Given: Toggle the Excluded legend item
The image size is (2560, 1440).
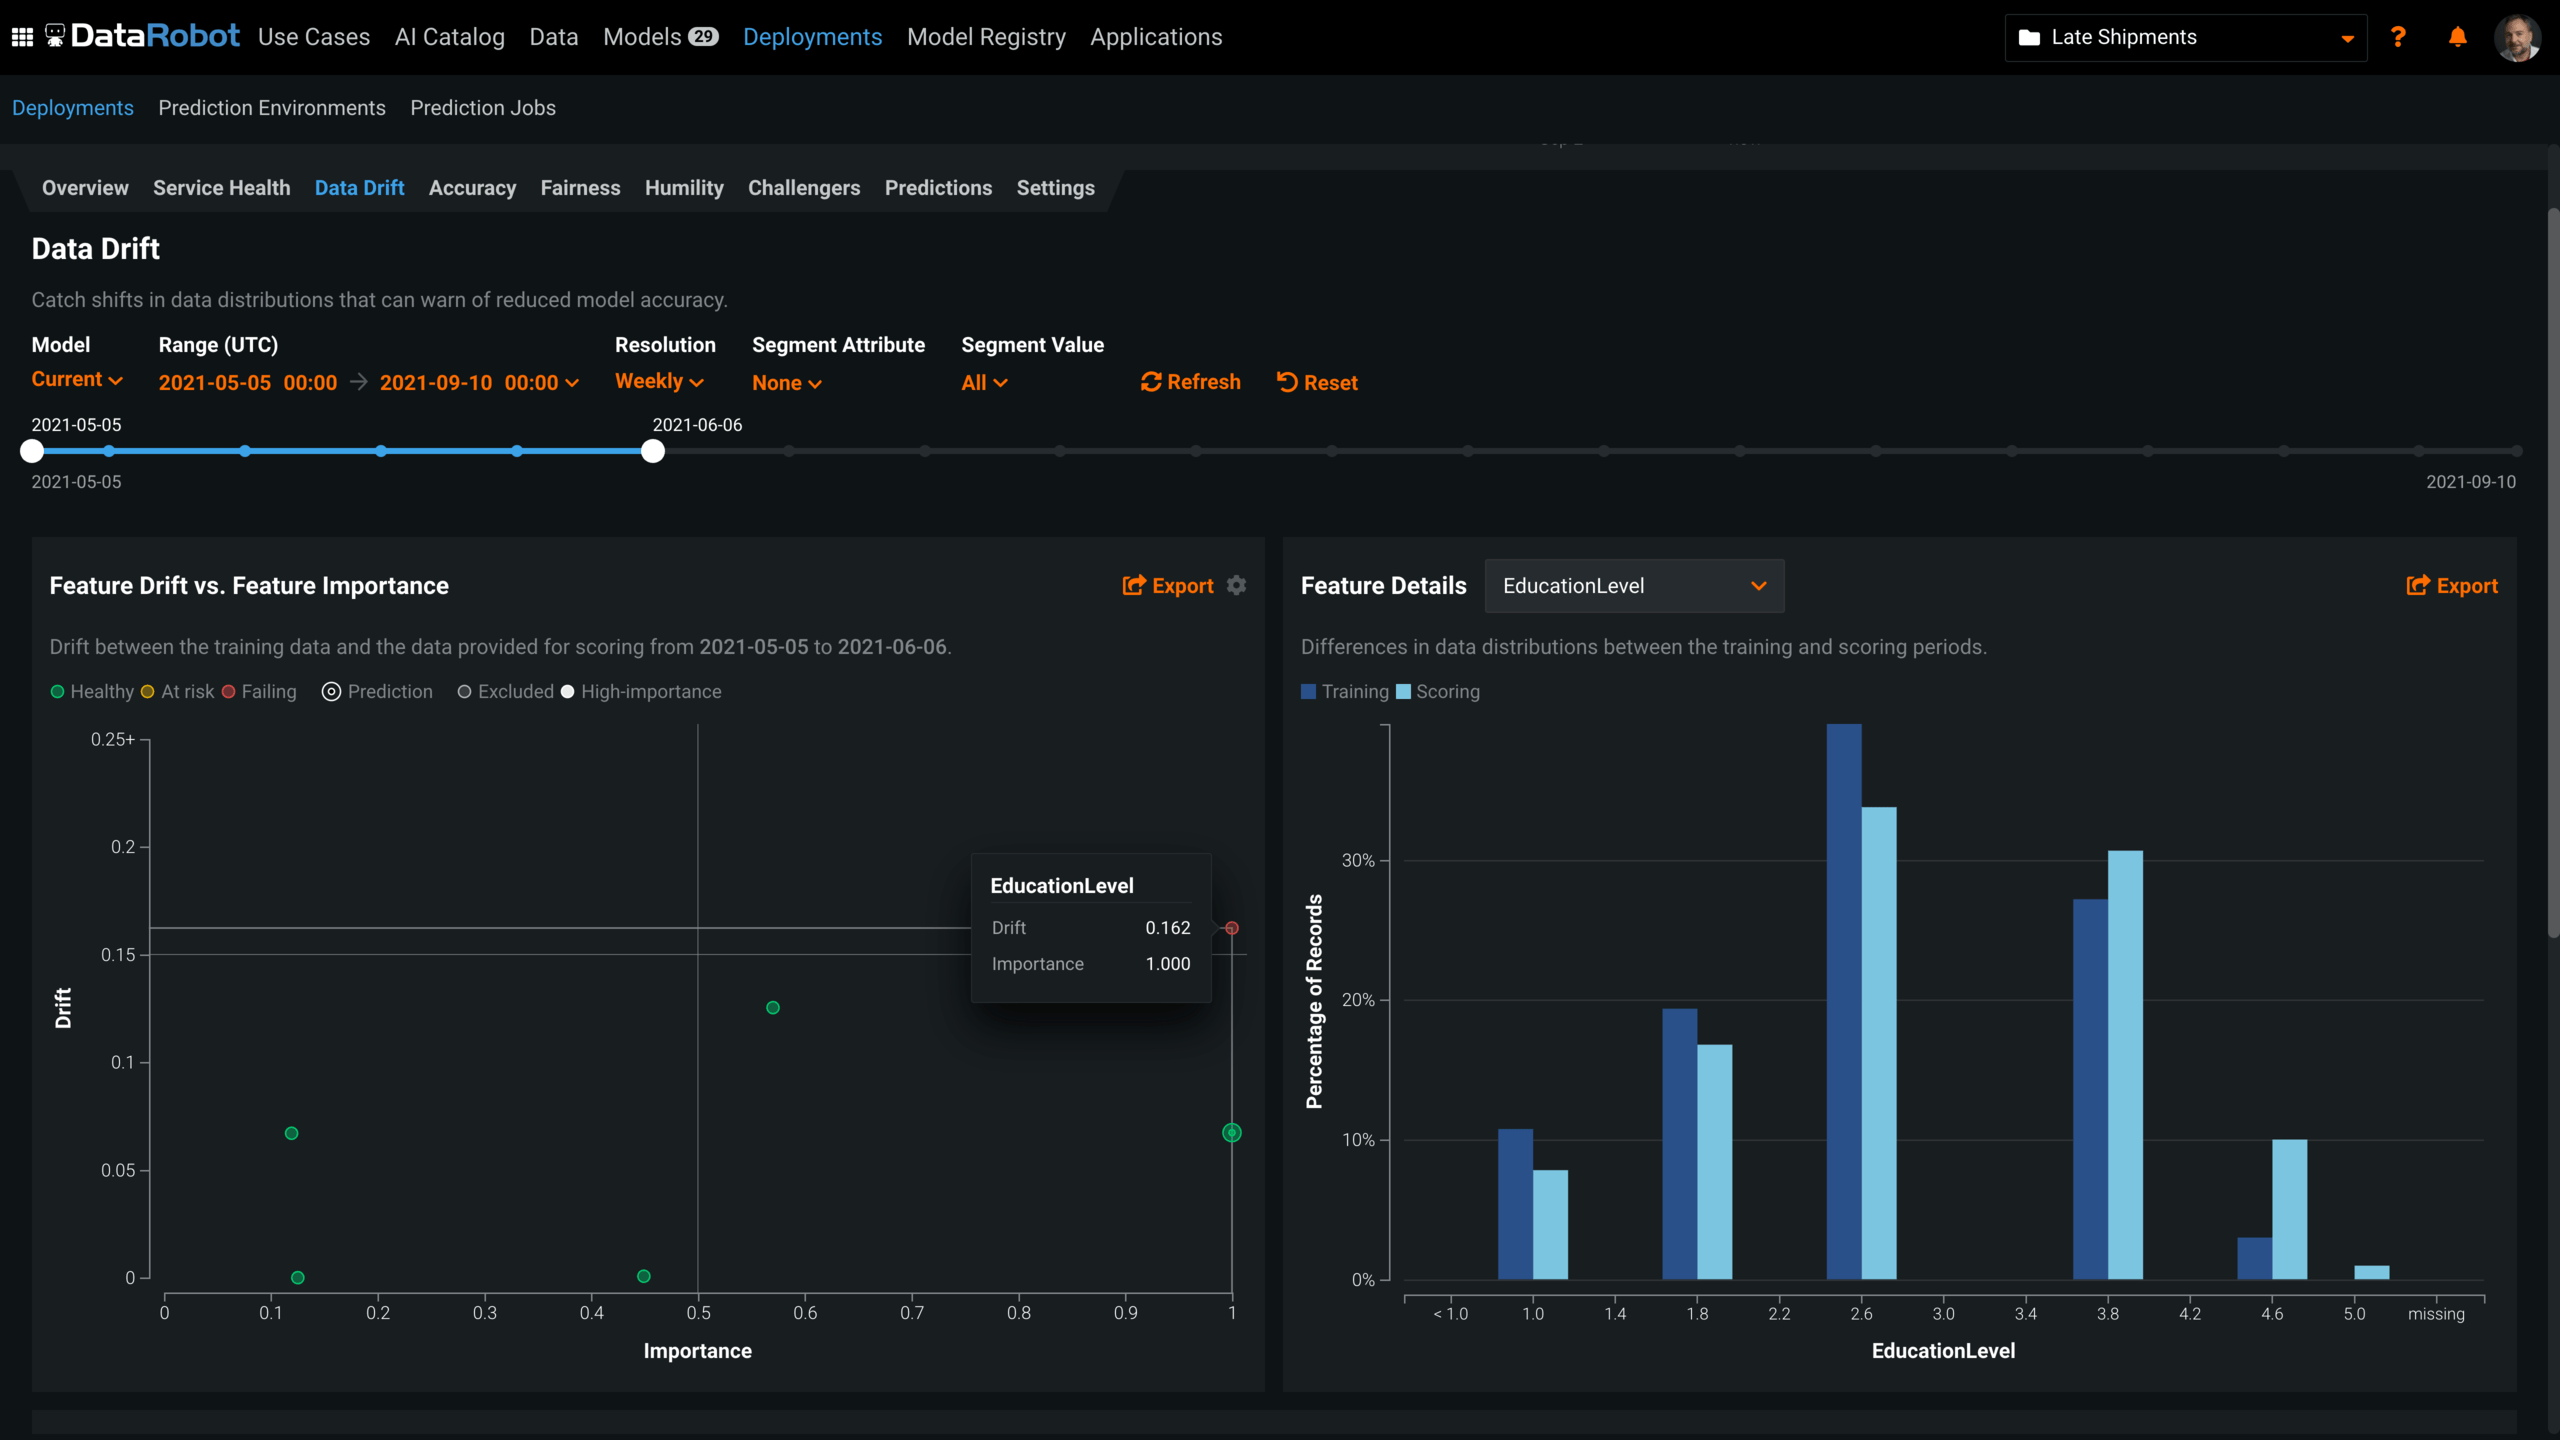Looking at the screenshot, I should (506, 692).
